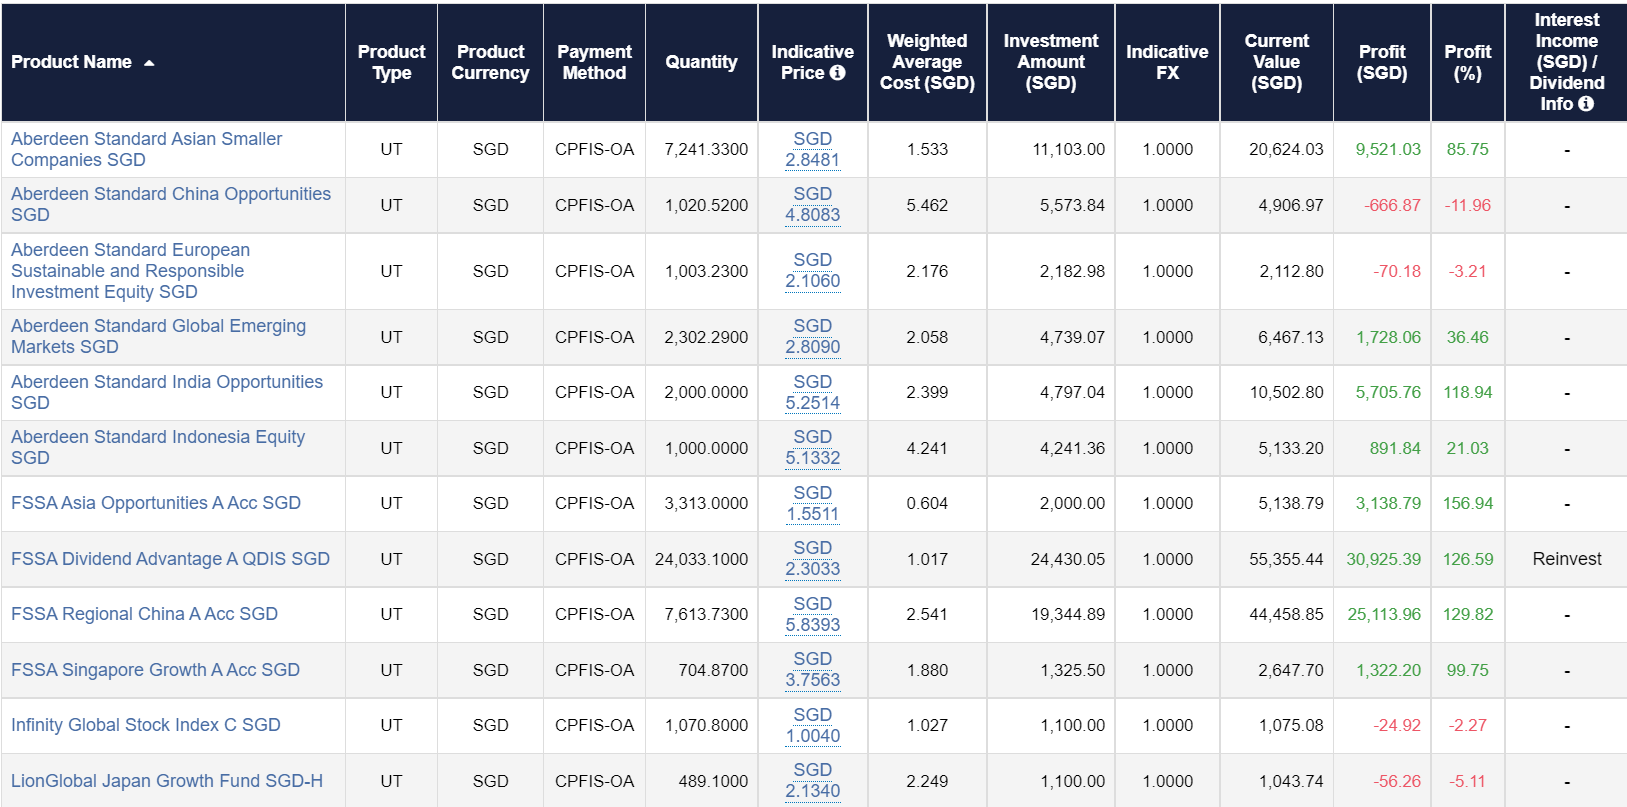1627x807 pixels.
Task: Open Aberdeen Standard Indonesia Equity SGD
Action: (x=158, y=447)
